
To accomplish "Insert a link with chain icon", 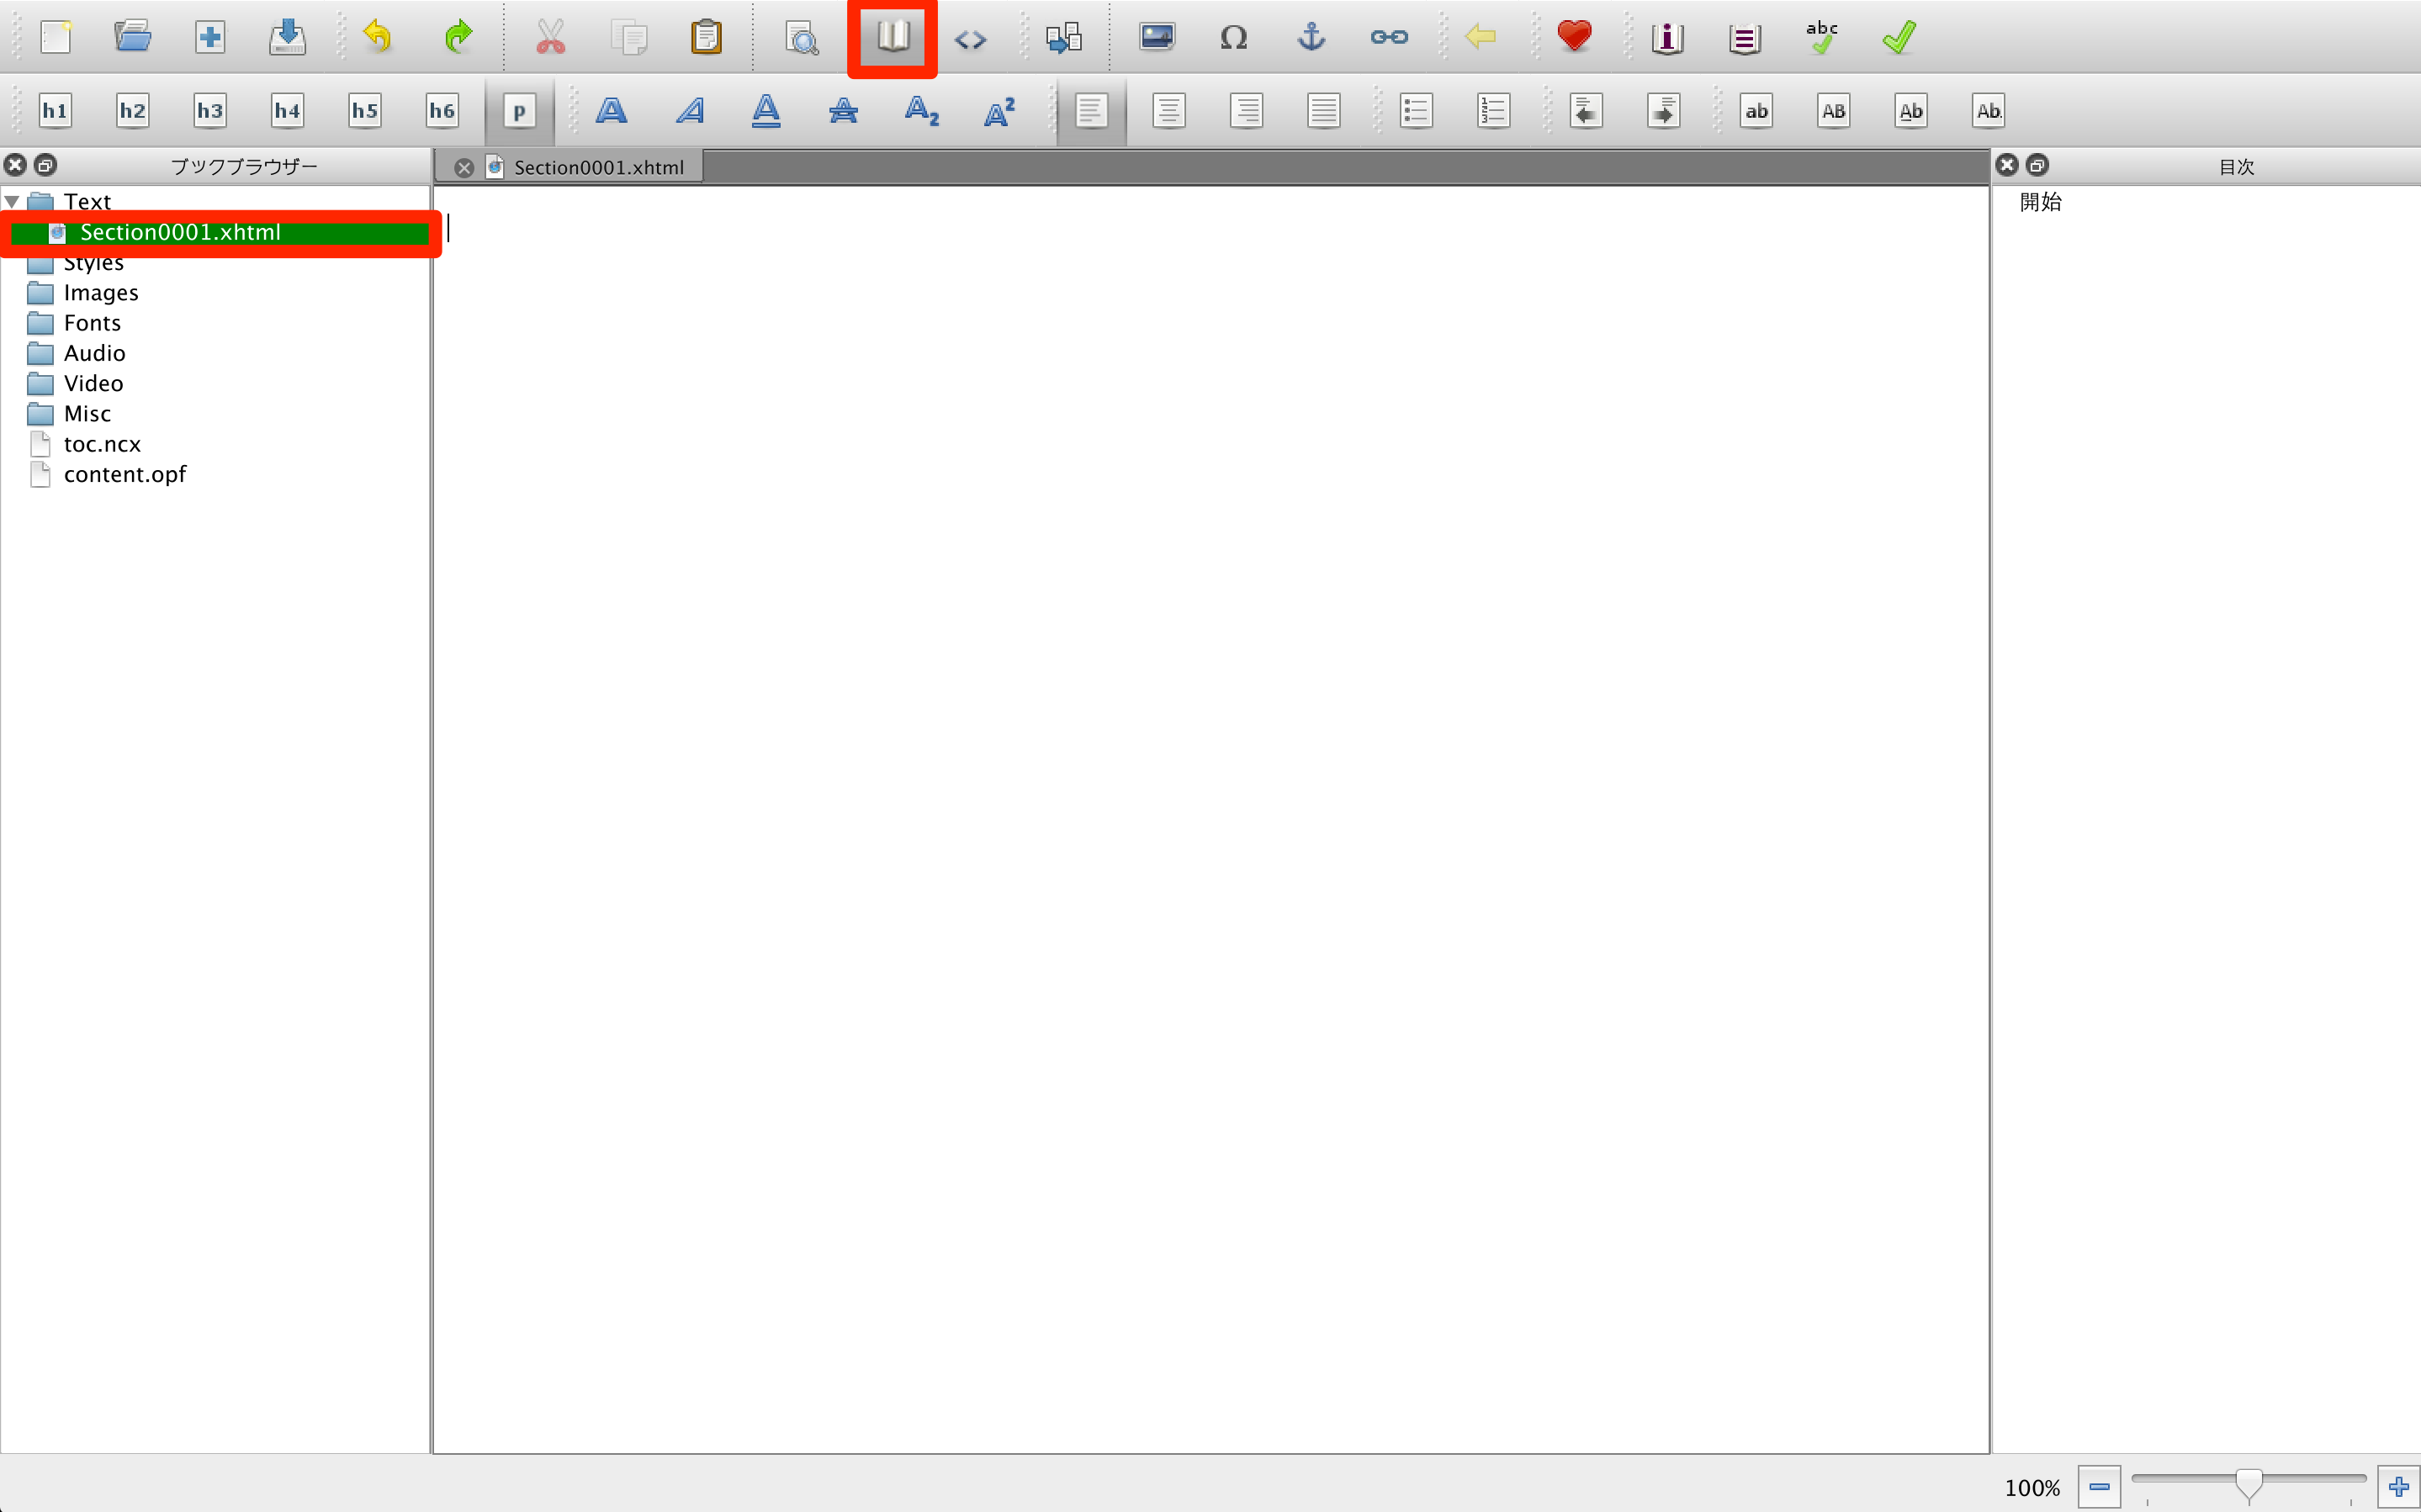I will pos(1388,38).
